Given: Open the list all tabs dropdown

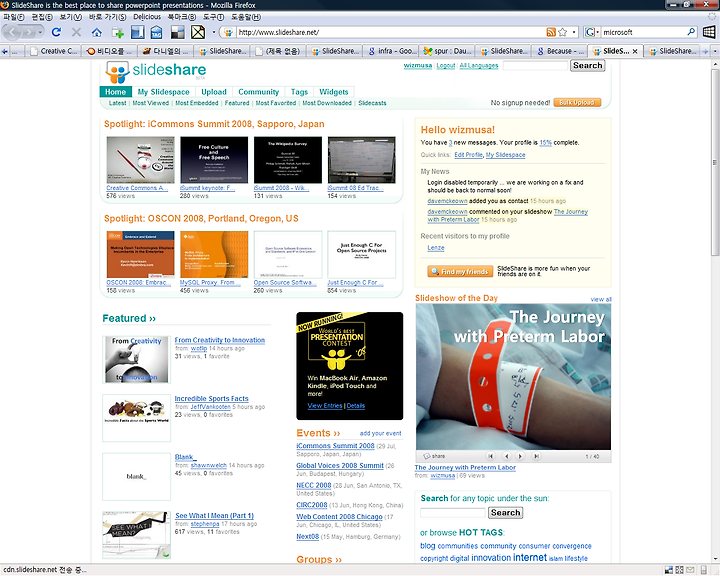Looking at the screenshot, I should [x=715, y=51].
